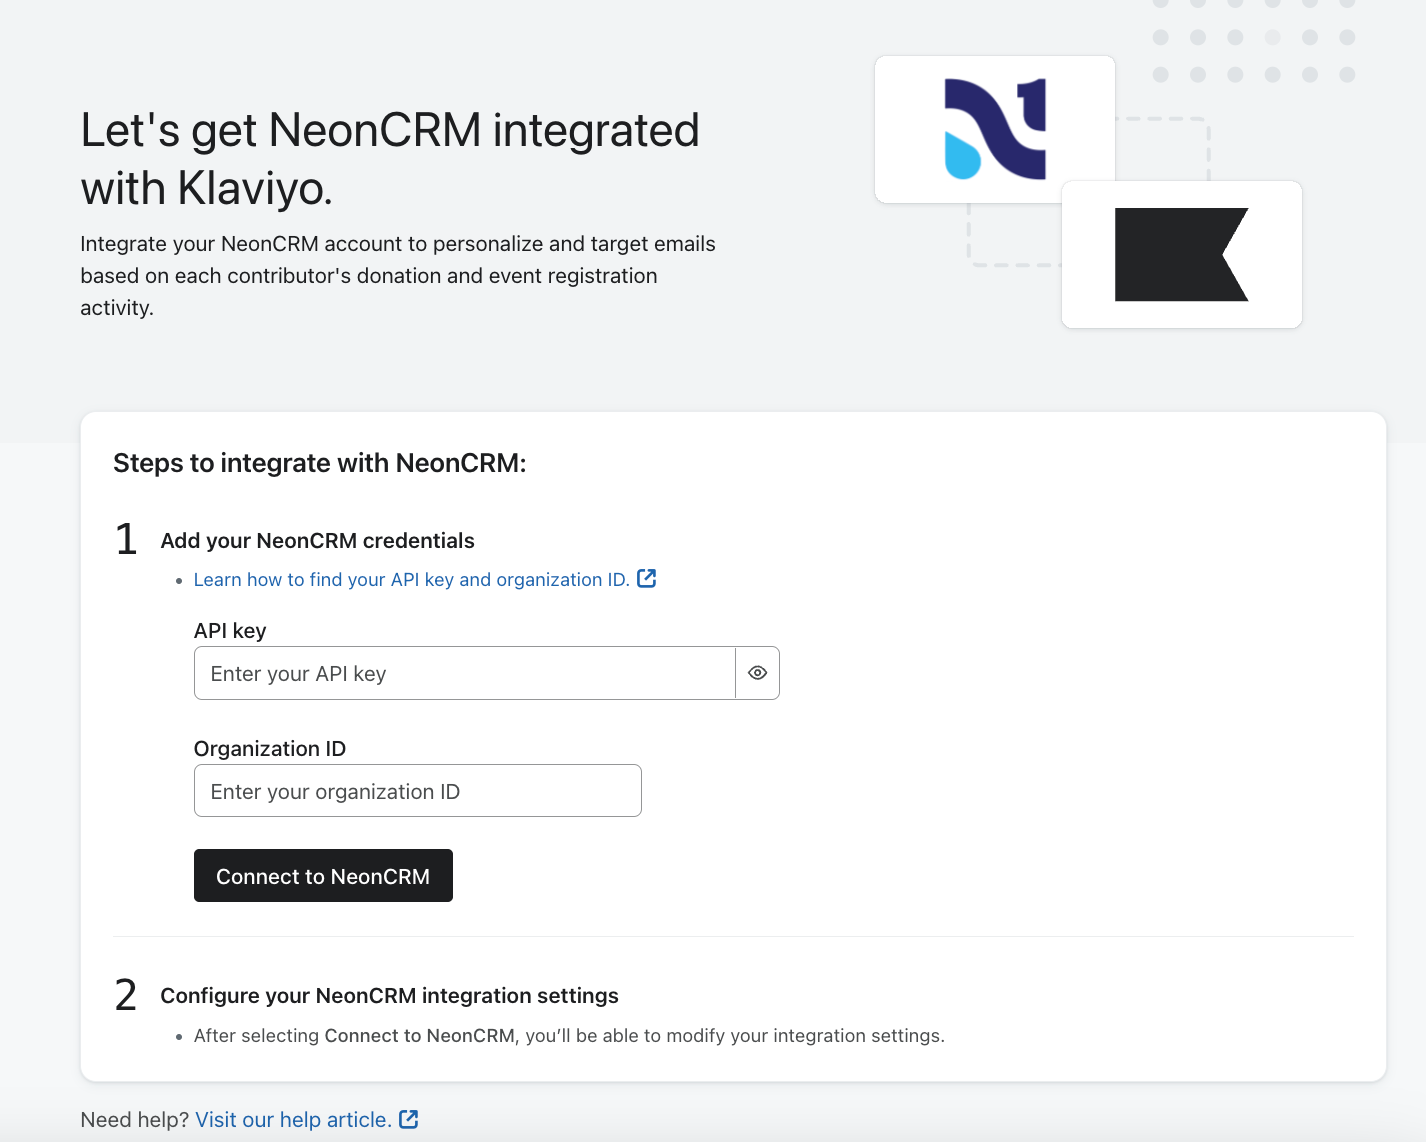
Task: Click bold Connect to NeonCRM text in step 2
Action: pyautogui.click(x=419, y=1036)
